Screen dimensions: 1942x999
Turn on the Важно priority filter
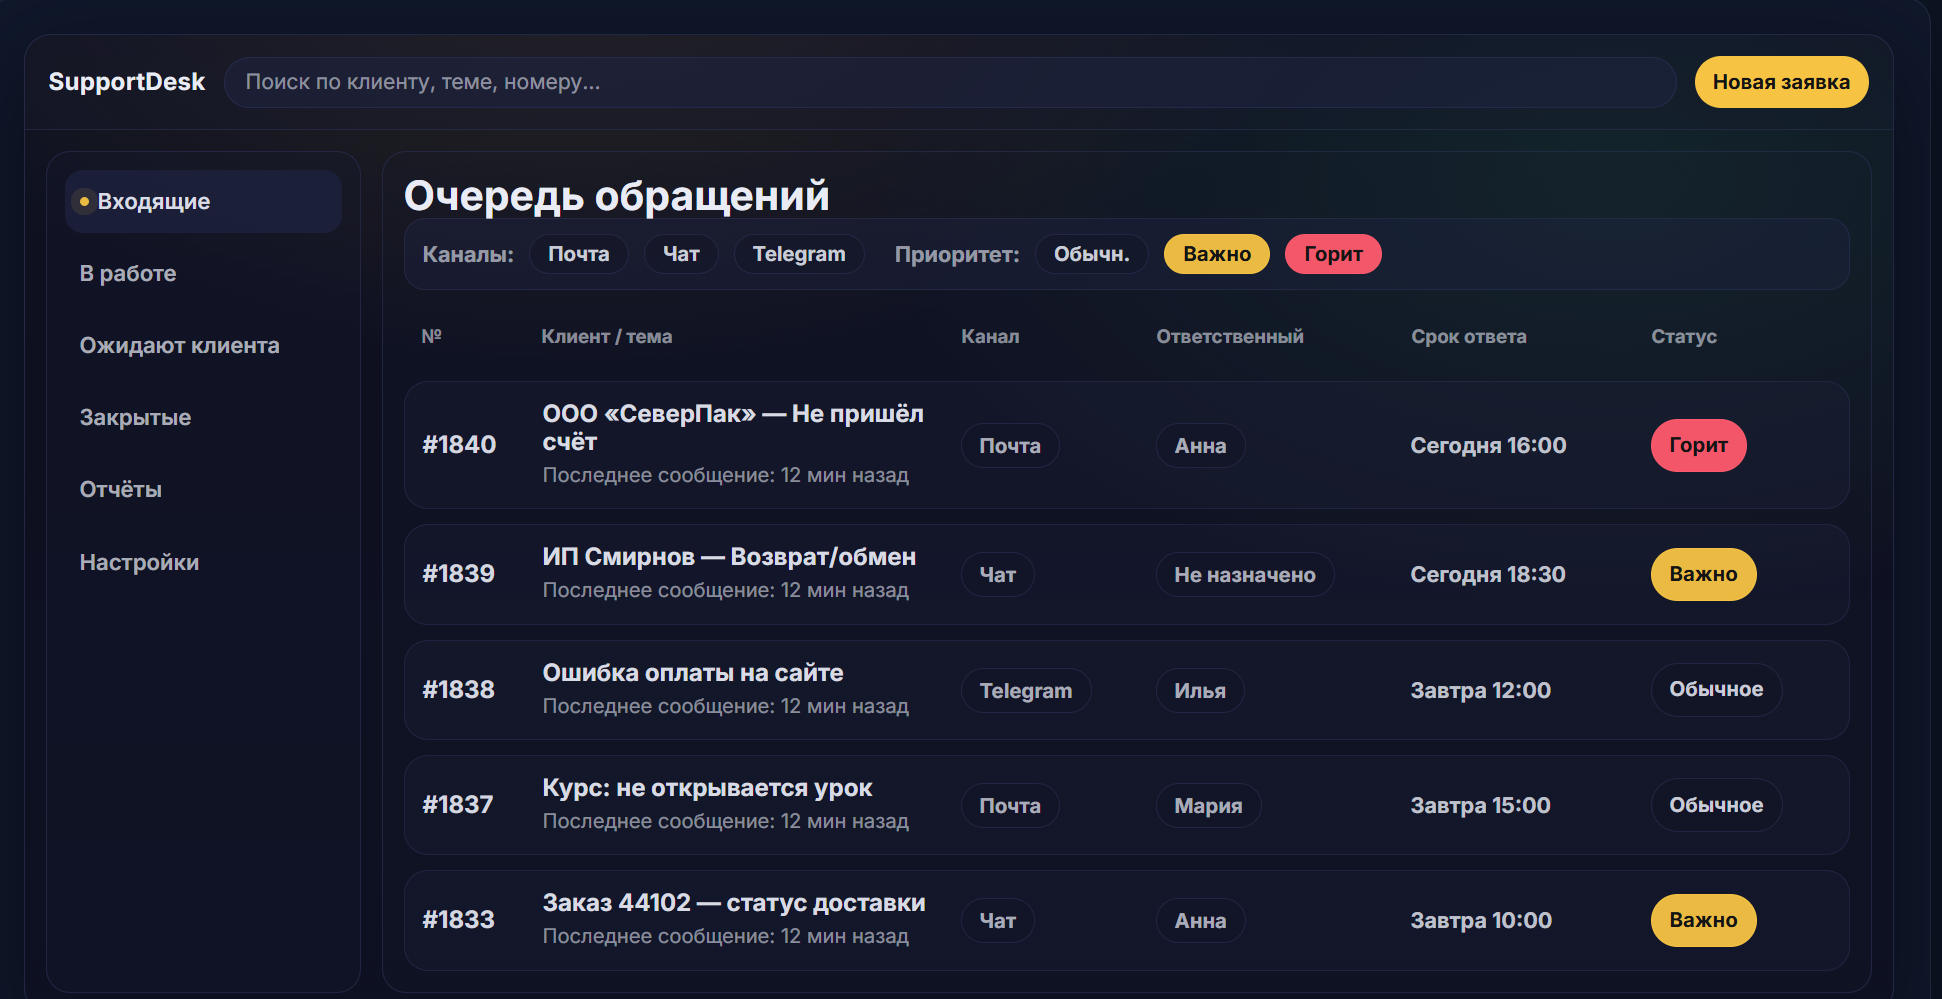pyautogui.click(x=1216, y=253)
